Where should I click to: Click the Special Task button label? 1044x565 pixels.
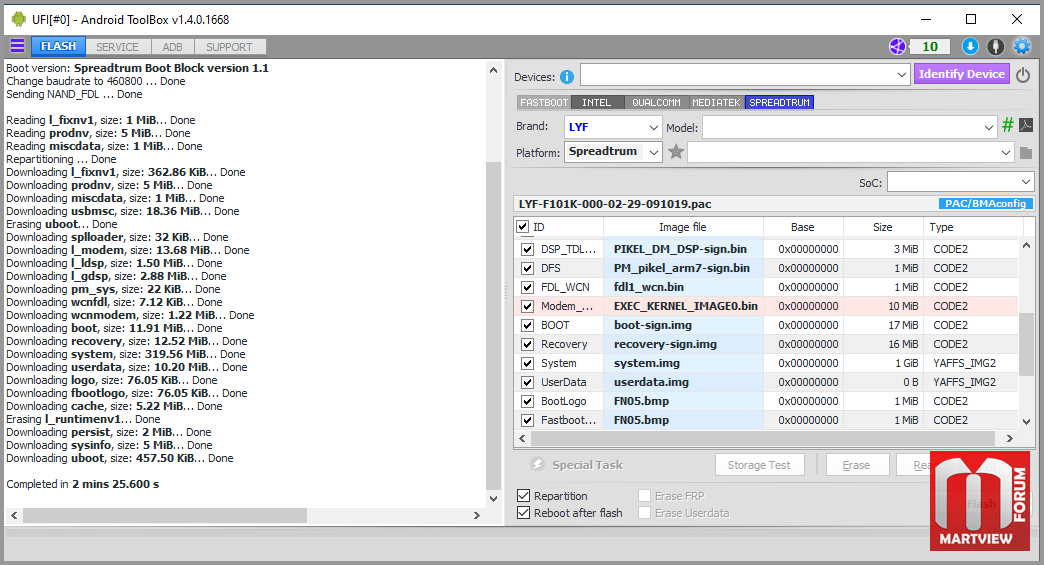click(587, 465)
